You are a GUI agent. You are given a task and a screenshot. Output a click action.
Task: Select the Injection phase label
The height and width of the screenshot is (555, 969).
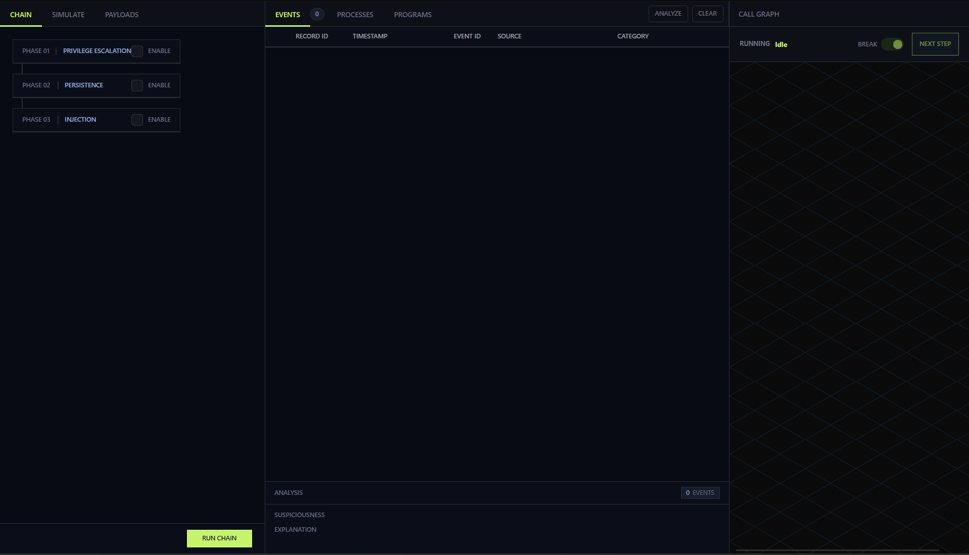tap(80, 120)
